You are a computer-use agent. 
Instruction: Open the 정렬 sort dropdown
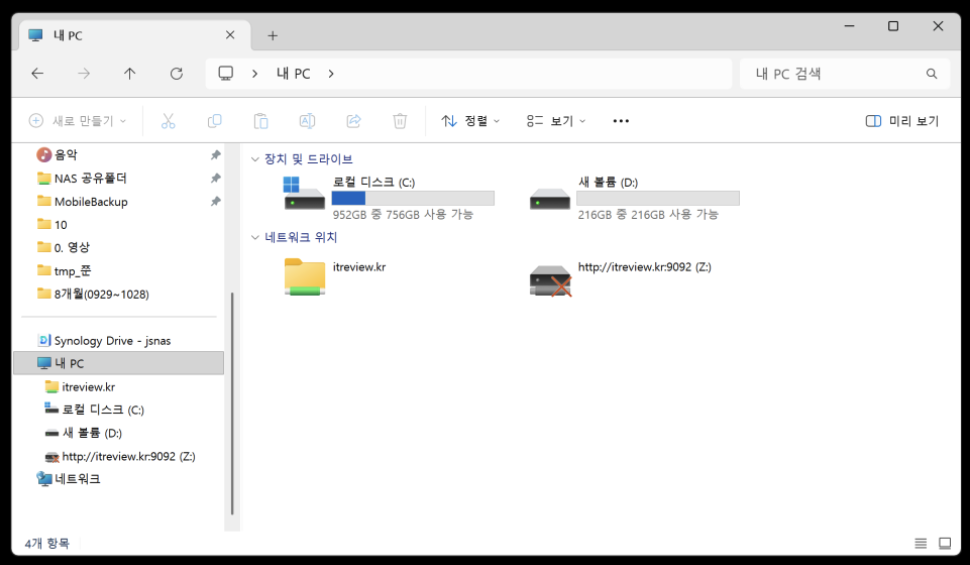pos(471,121)
